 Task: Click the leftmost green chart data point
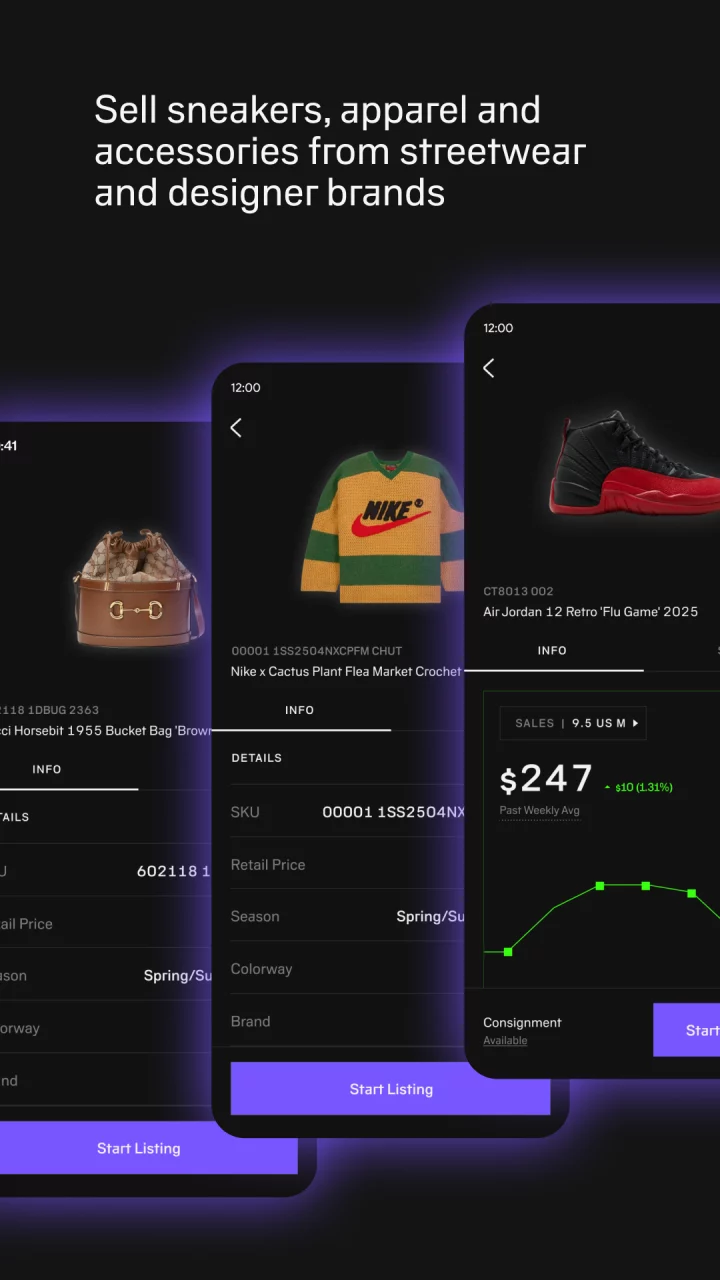[508, 952]
